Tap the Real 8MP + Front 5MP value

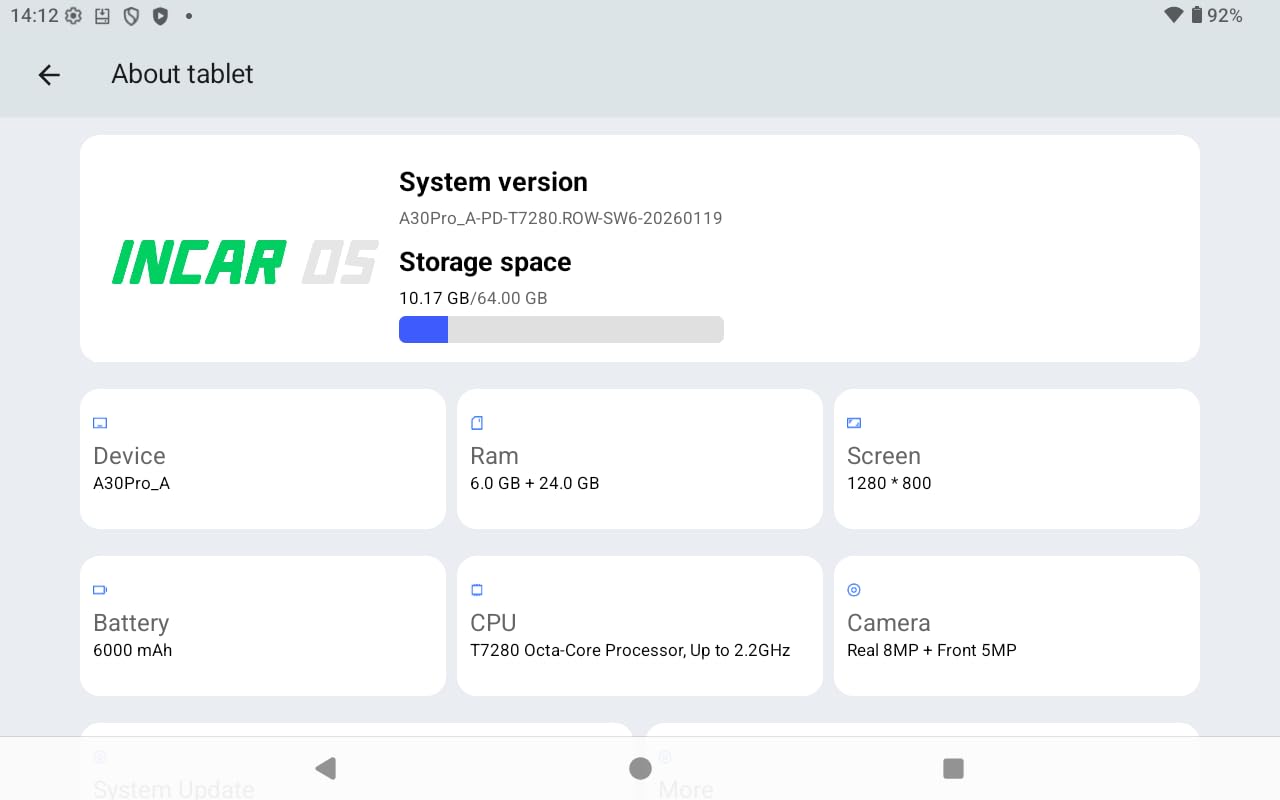point(932,650)
